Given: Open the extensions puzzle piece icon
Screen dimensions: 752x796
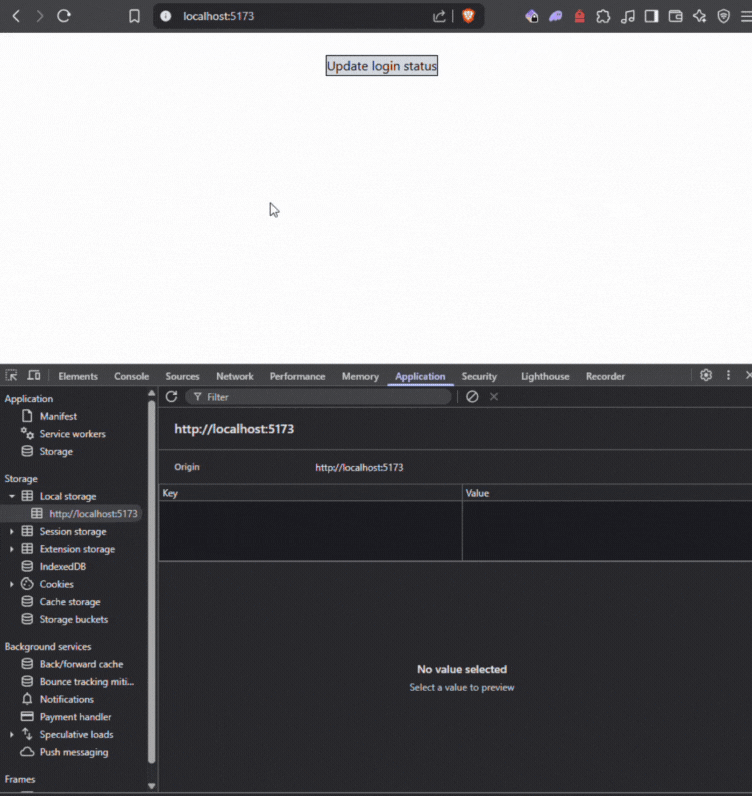Looking at the screenshot, I should (x=603, y=16).
